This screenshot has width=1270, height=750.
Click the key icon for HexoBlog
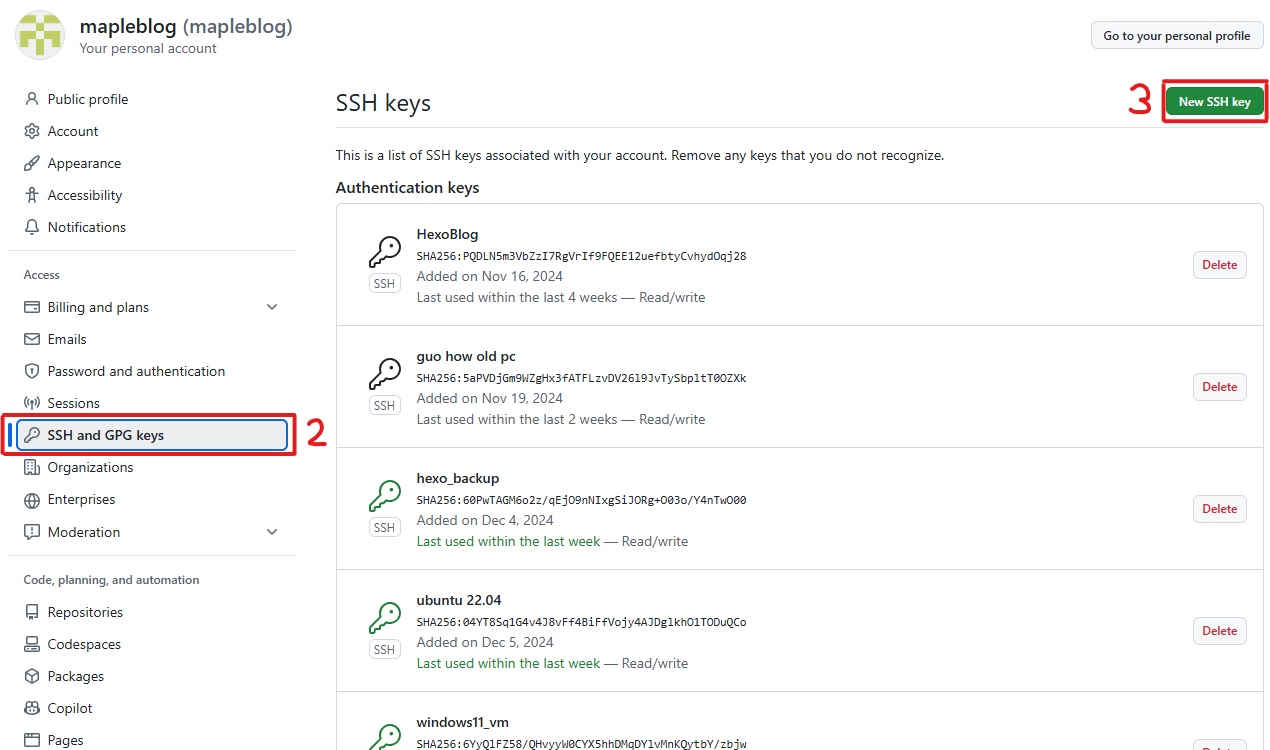click(x=385, y=252)
